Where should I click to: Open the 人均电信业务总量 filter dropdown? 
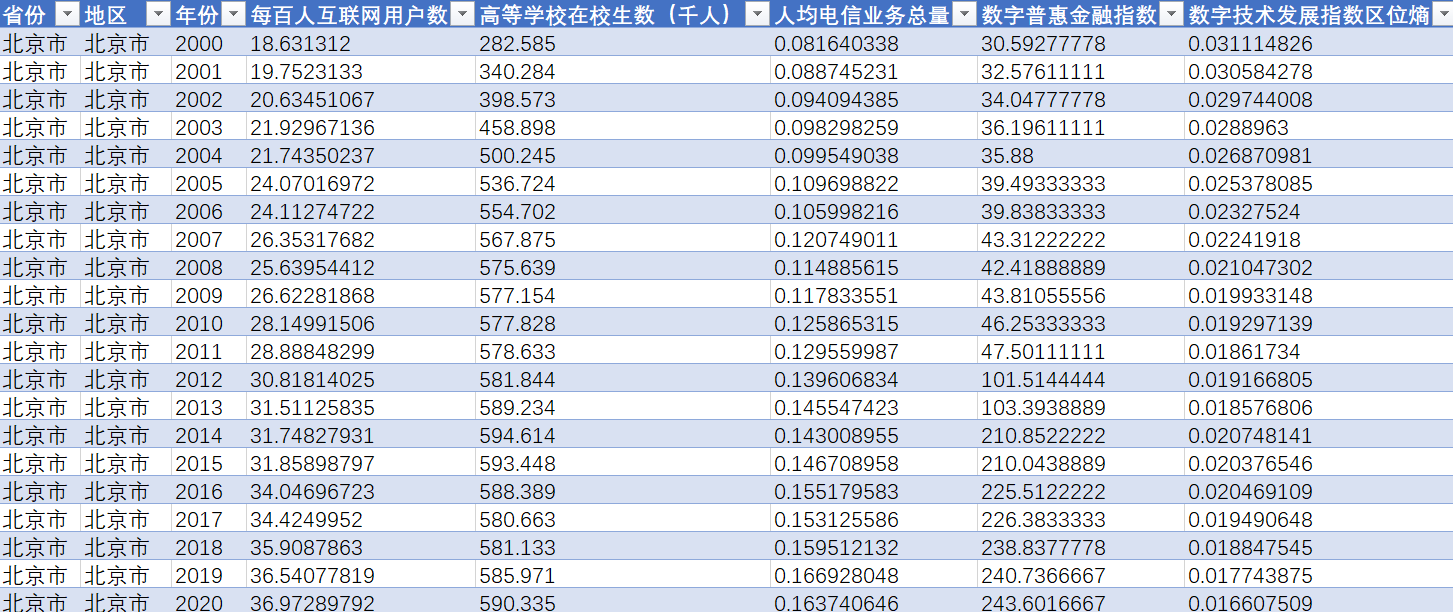(964, 14)
